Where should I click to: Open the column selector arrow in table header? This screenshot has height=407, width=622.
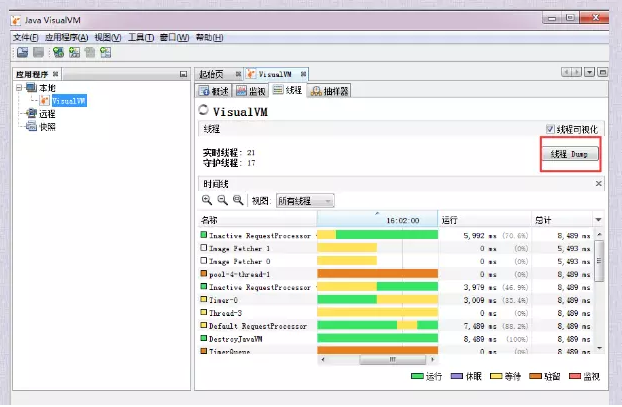coord(599,219)
